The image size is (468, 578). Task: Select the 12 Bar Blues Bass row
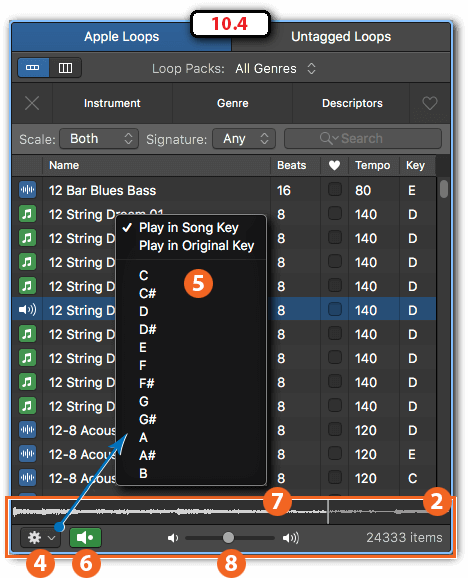pyautogui.click(x=224, y=190)
